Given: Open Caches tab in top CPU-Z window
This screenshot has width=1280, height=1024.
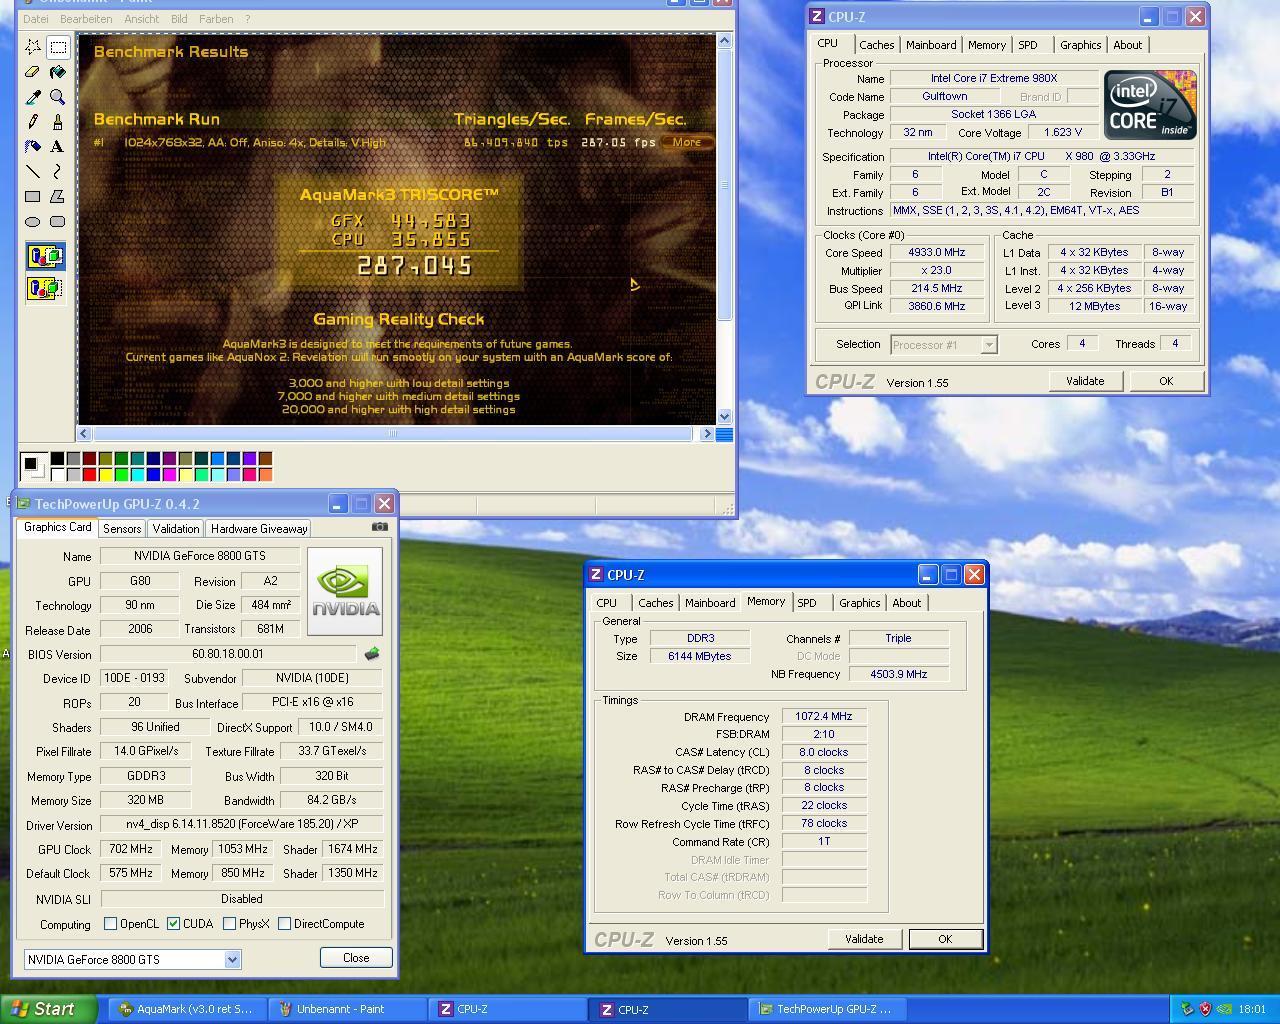Looking at the screenshot, I should [x=876, y=45].
